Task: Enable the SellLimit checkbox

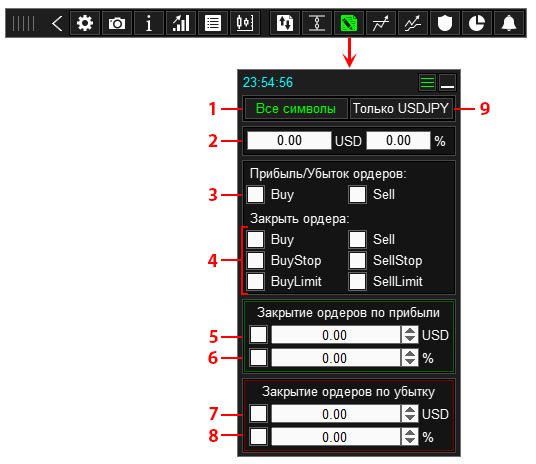Action: coord(358,281)
